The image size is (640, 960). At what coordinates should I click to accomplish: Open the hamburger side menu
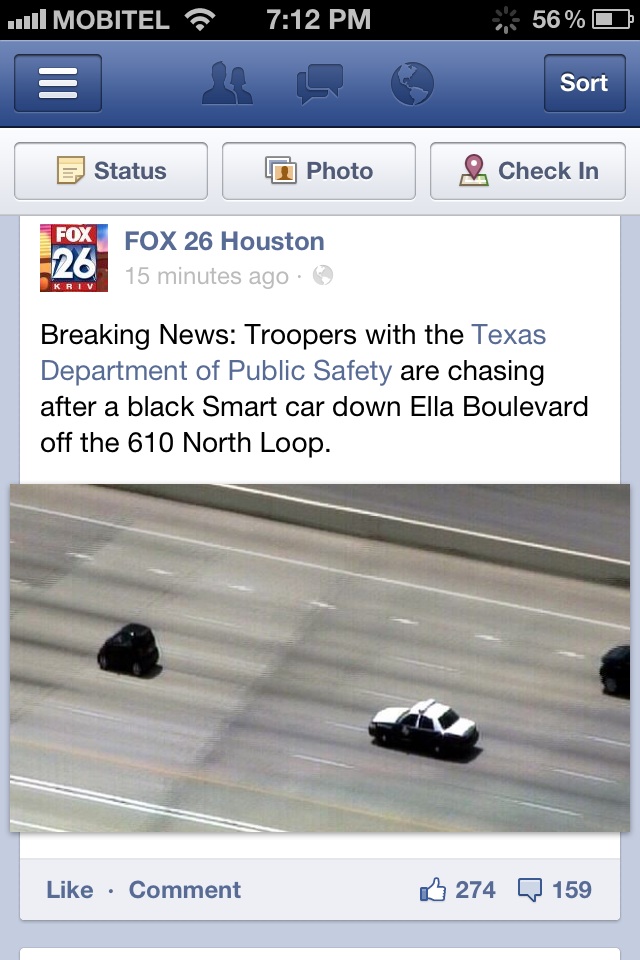click(58, 83)
